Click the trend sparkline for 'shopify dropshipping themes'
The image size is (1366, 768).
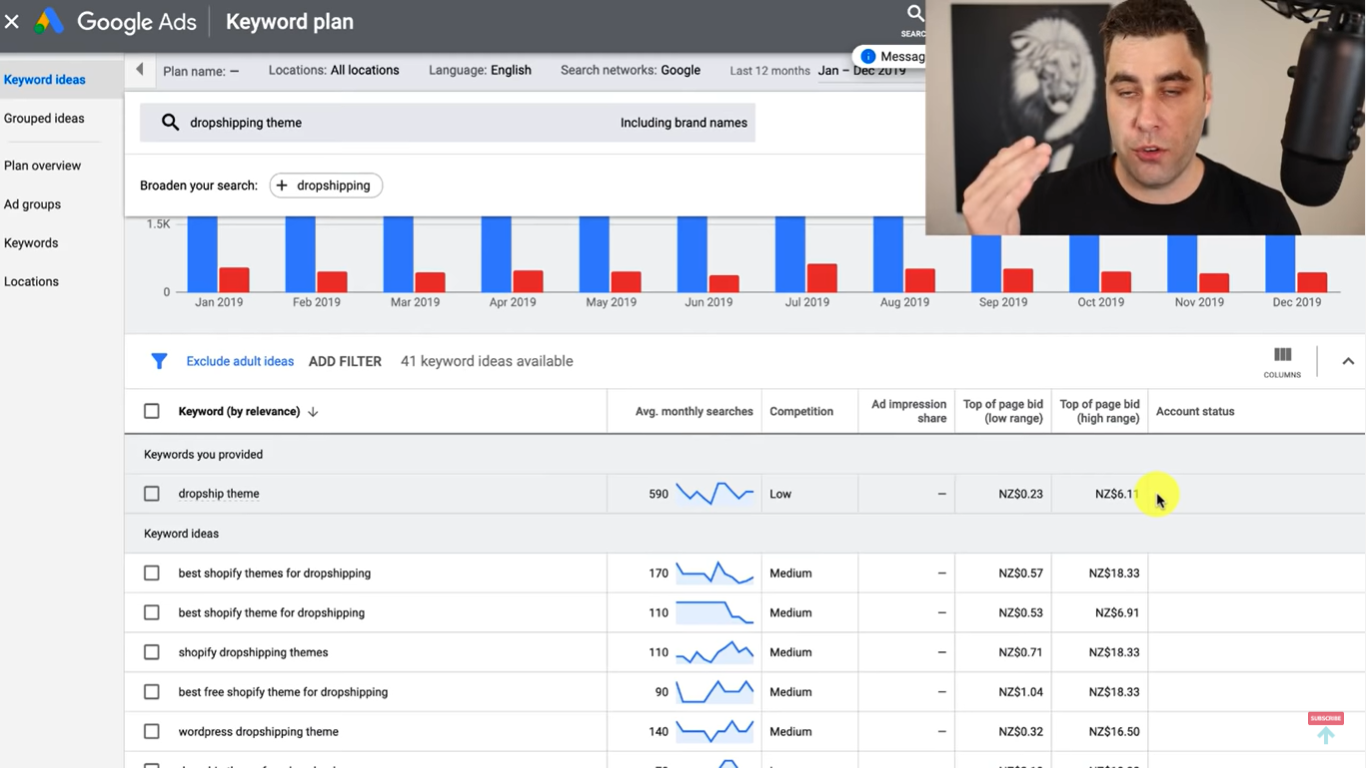tap(715, 652)
